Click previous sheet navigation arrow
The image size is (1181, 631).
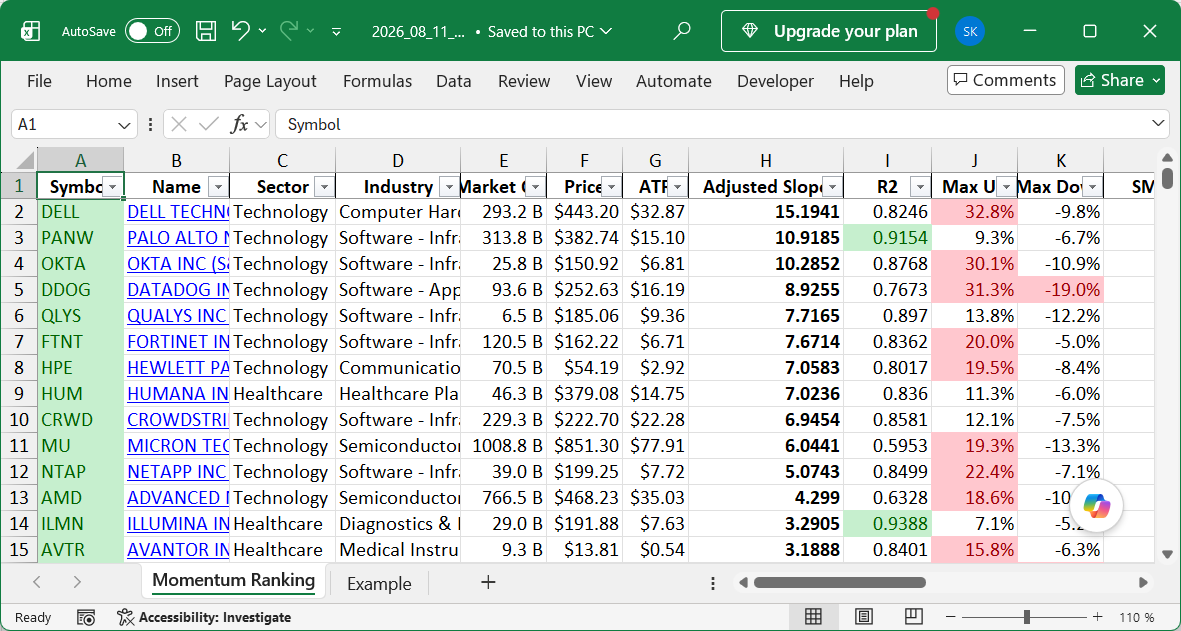36,582
